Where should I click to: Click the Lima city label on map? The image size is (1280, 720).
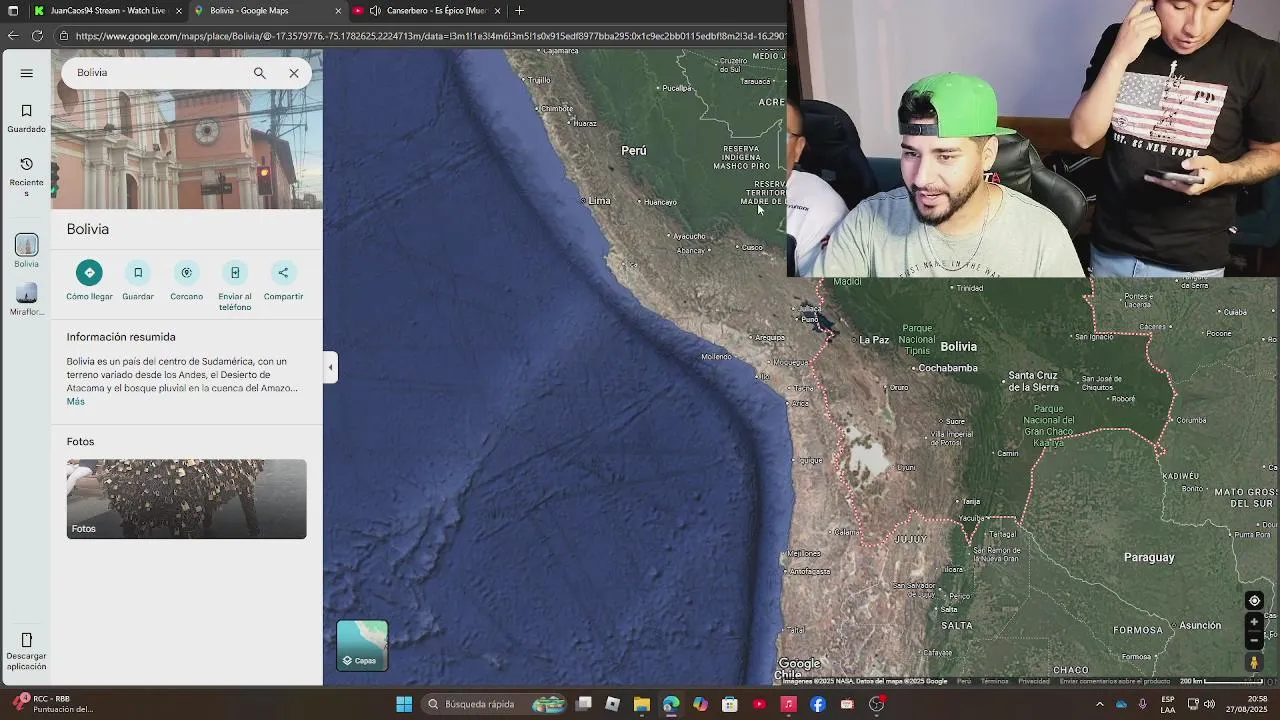pos(599,201)
